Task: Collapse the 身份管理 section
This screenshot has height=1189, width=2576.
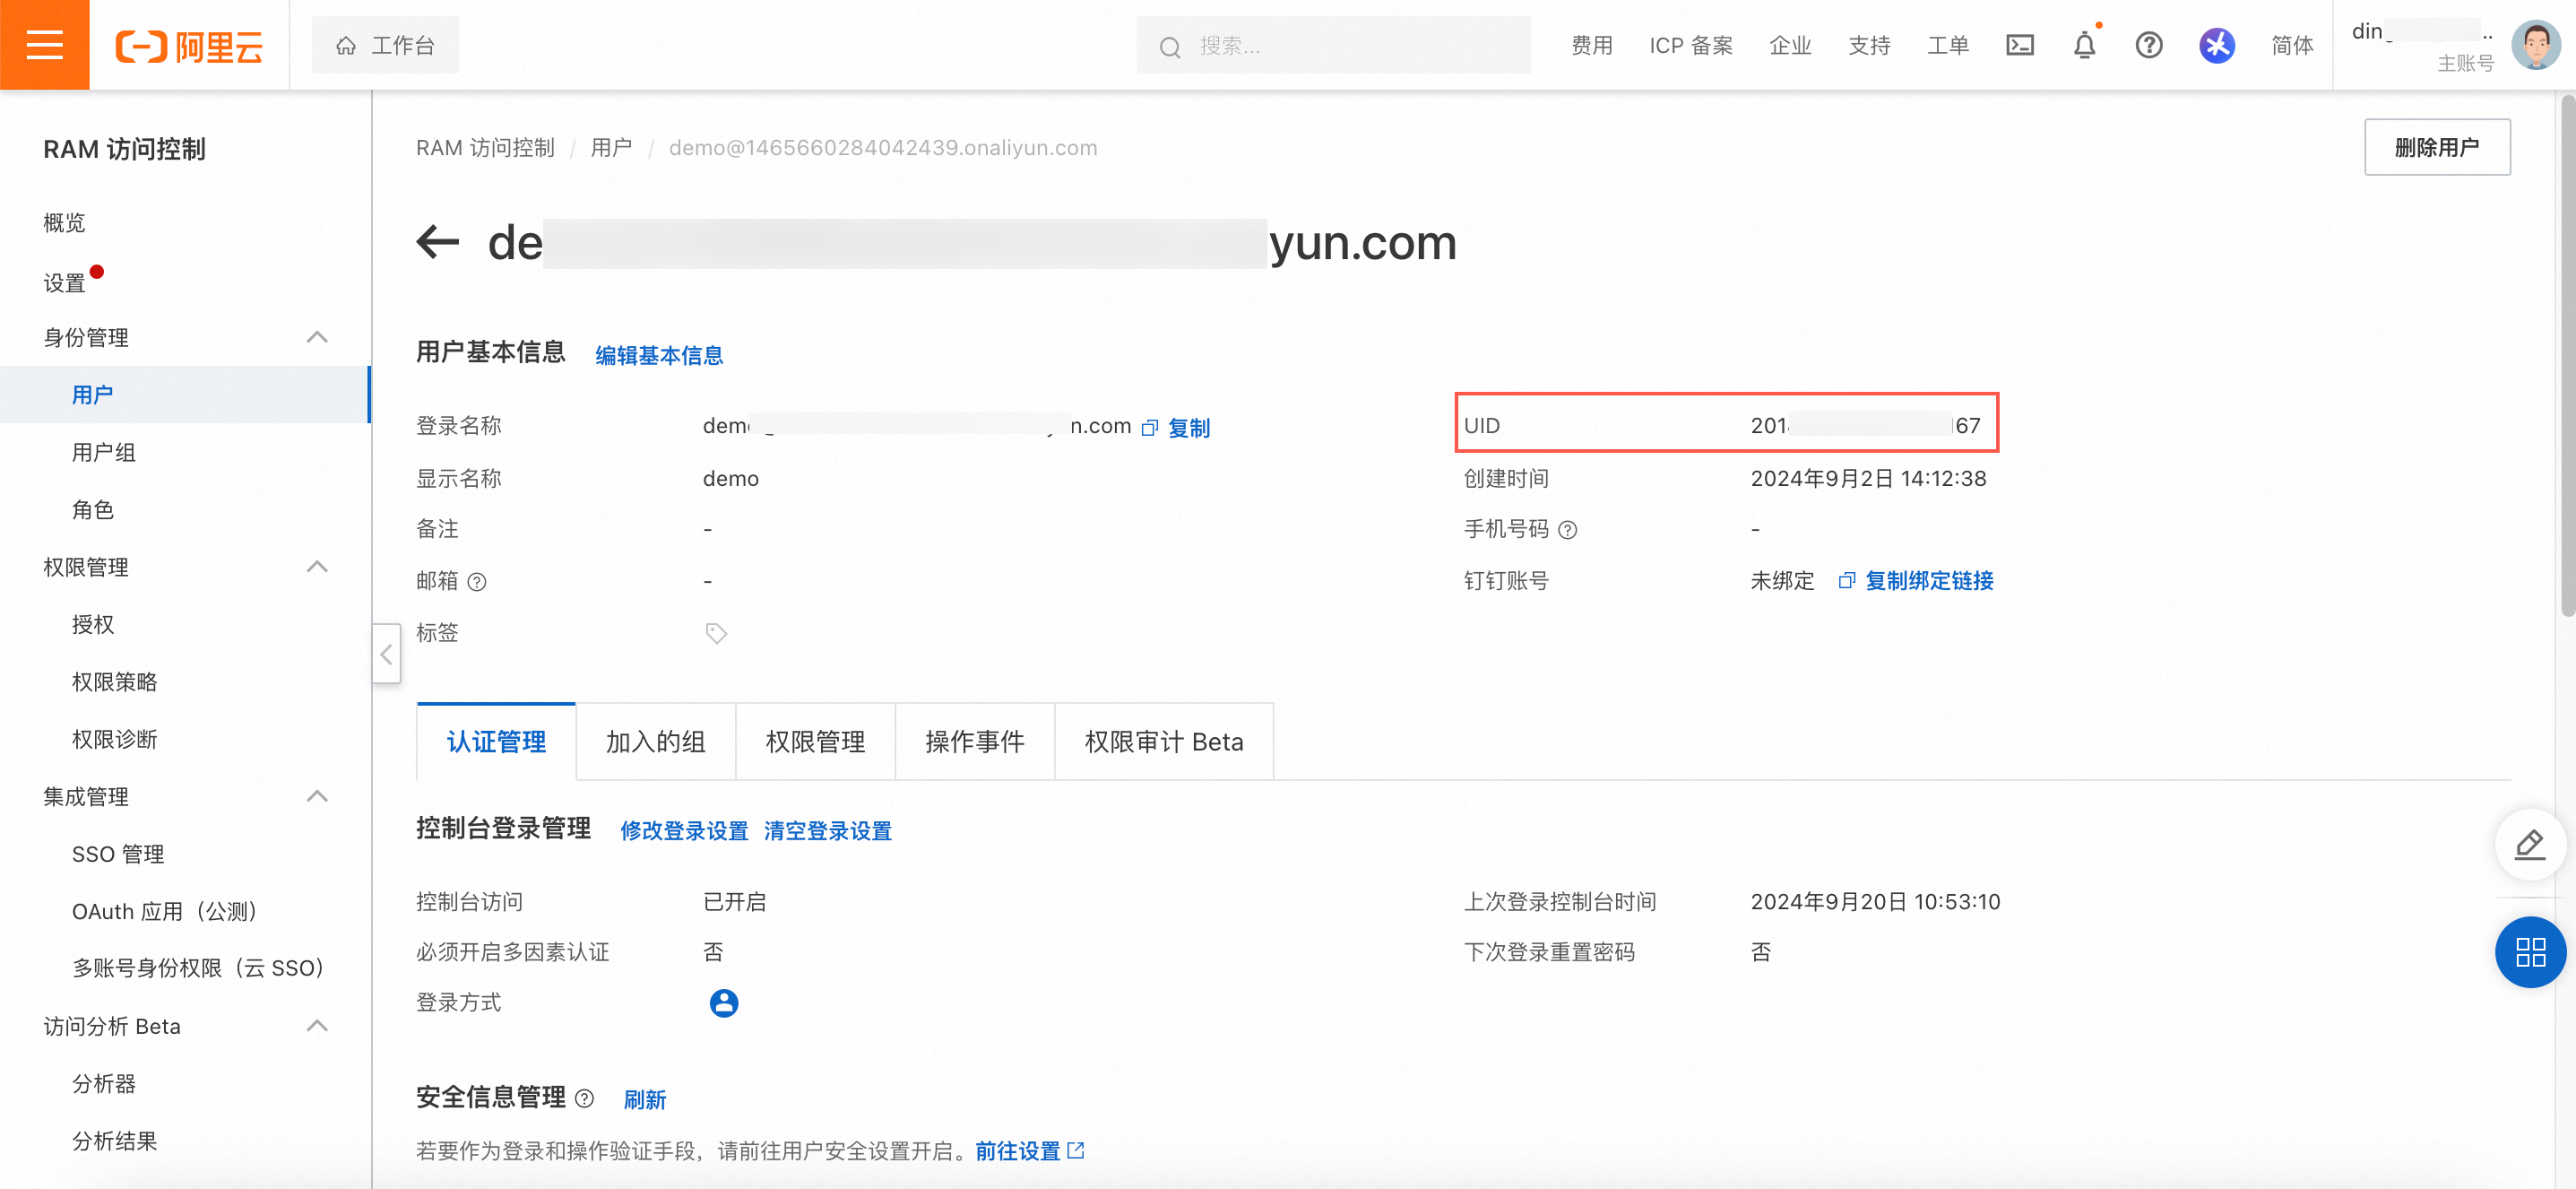Action: (x=317, y=337)
